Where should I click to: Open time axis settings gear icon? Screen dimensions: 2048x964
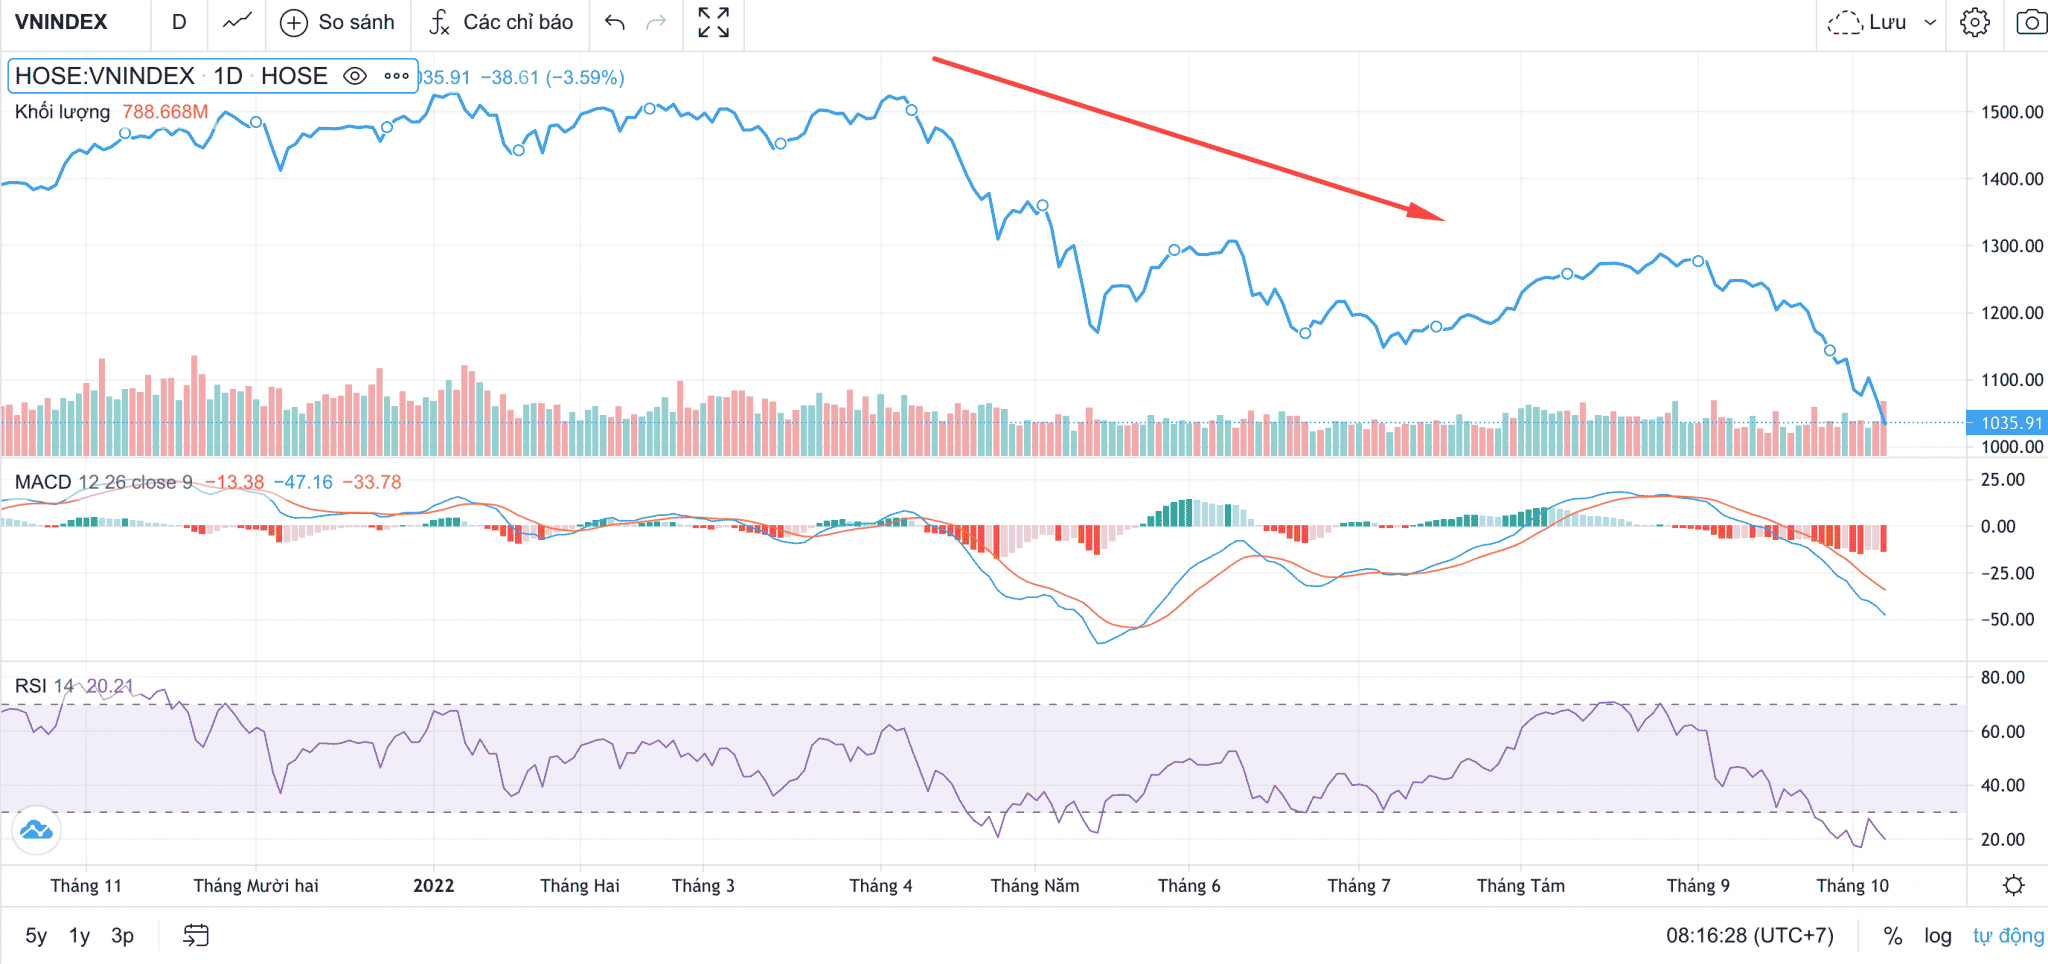pos(2013,885)
